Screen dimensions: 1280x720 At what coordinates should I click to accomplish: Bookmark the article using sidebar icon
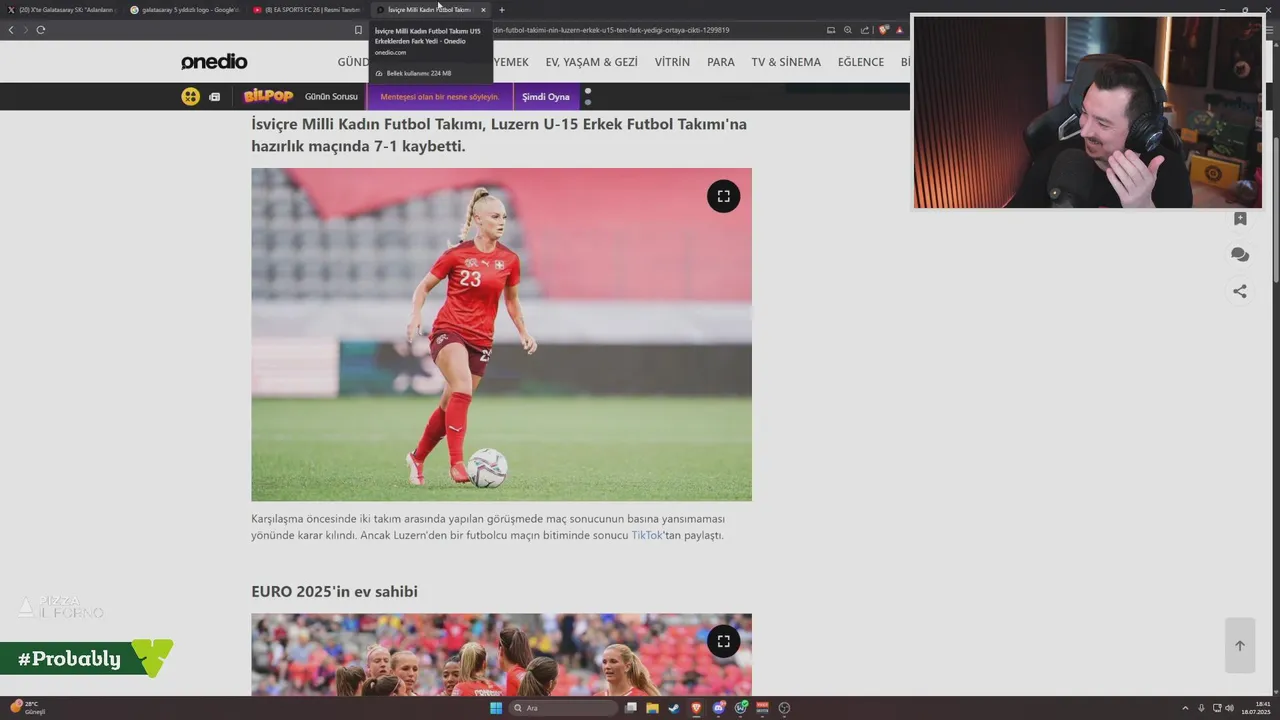(x=1240, y=218)
